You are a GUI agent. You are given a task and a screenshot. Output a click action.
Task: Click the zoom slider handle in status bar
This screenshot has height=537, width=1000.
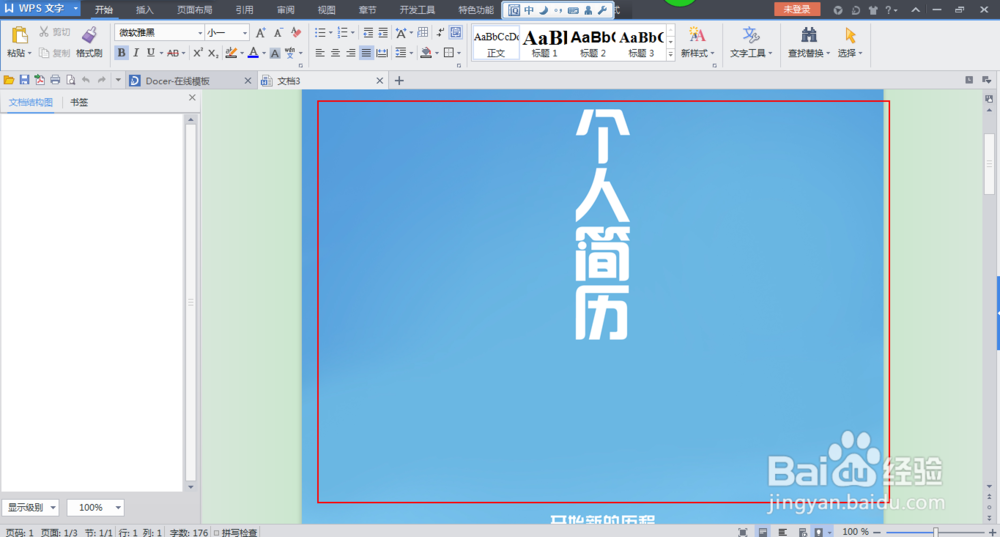[x=936, y=532]
